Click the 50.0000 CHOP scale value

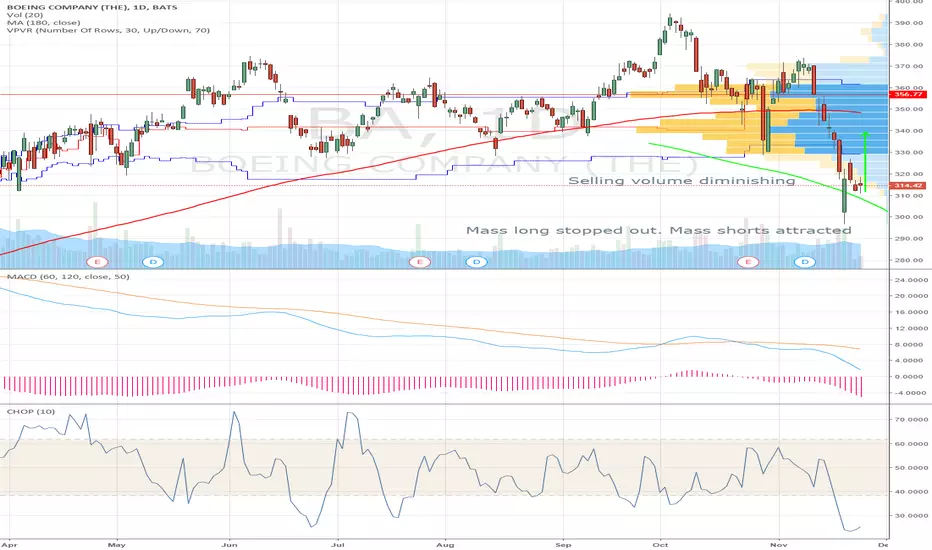point(911,467)
